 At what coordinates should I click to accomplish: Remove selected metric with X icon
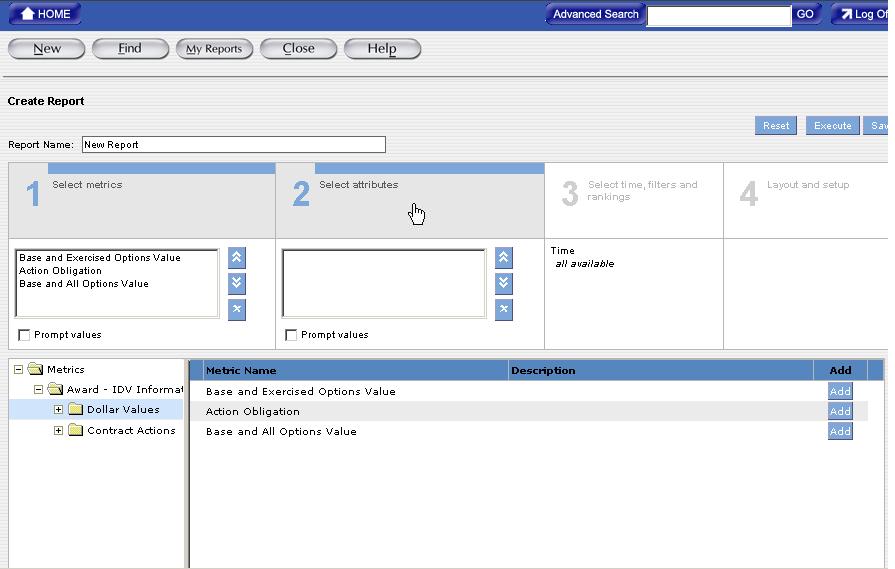236,309
